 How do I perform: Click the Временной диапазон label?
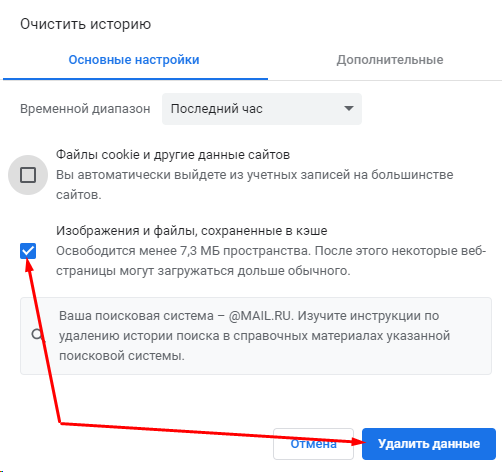(x=85, y=109)
